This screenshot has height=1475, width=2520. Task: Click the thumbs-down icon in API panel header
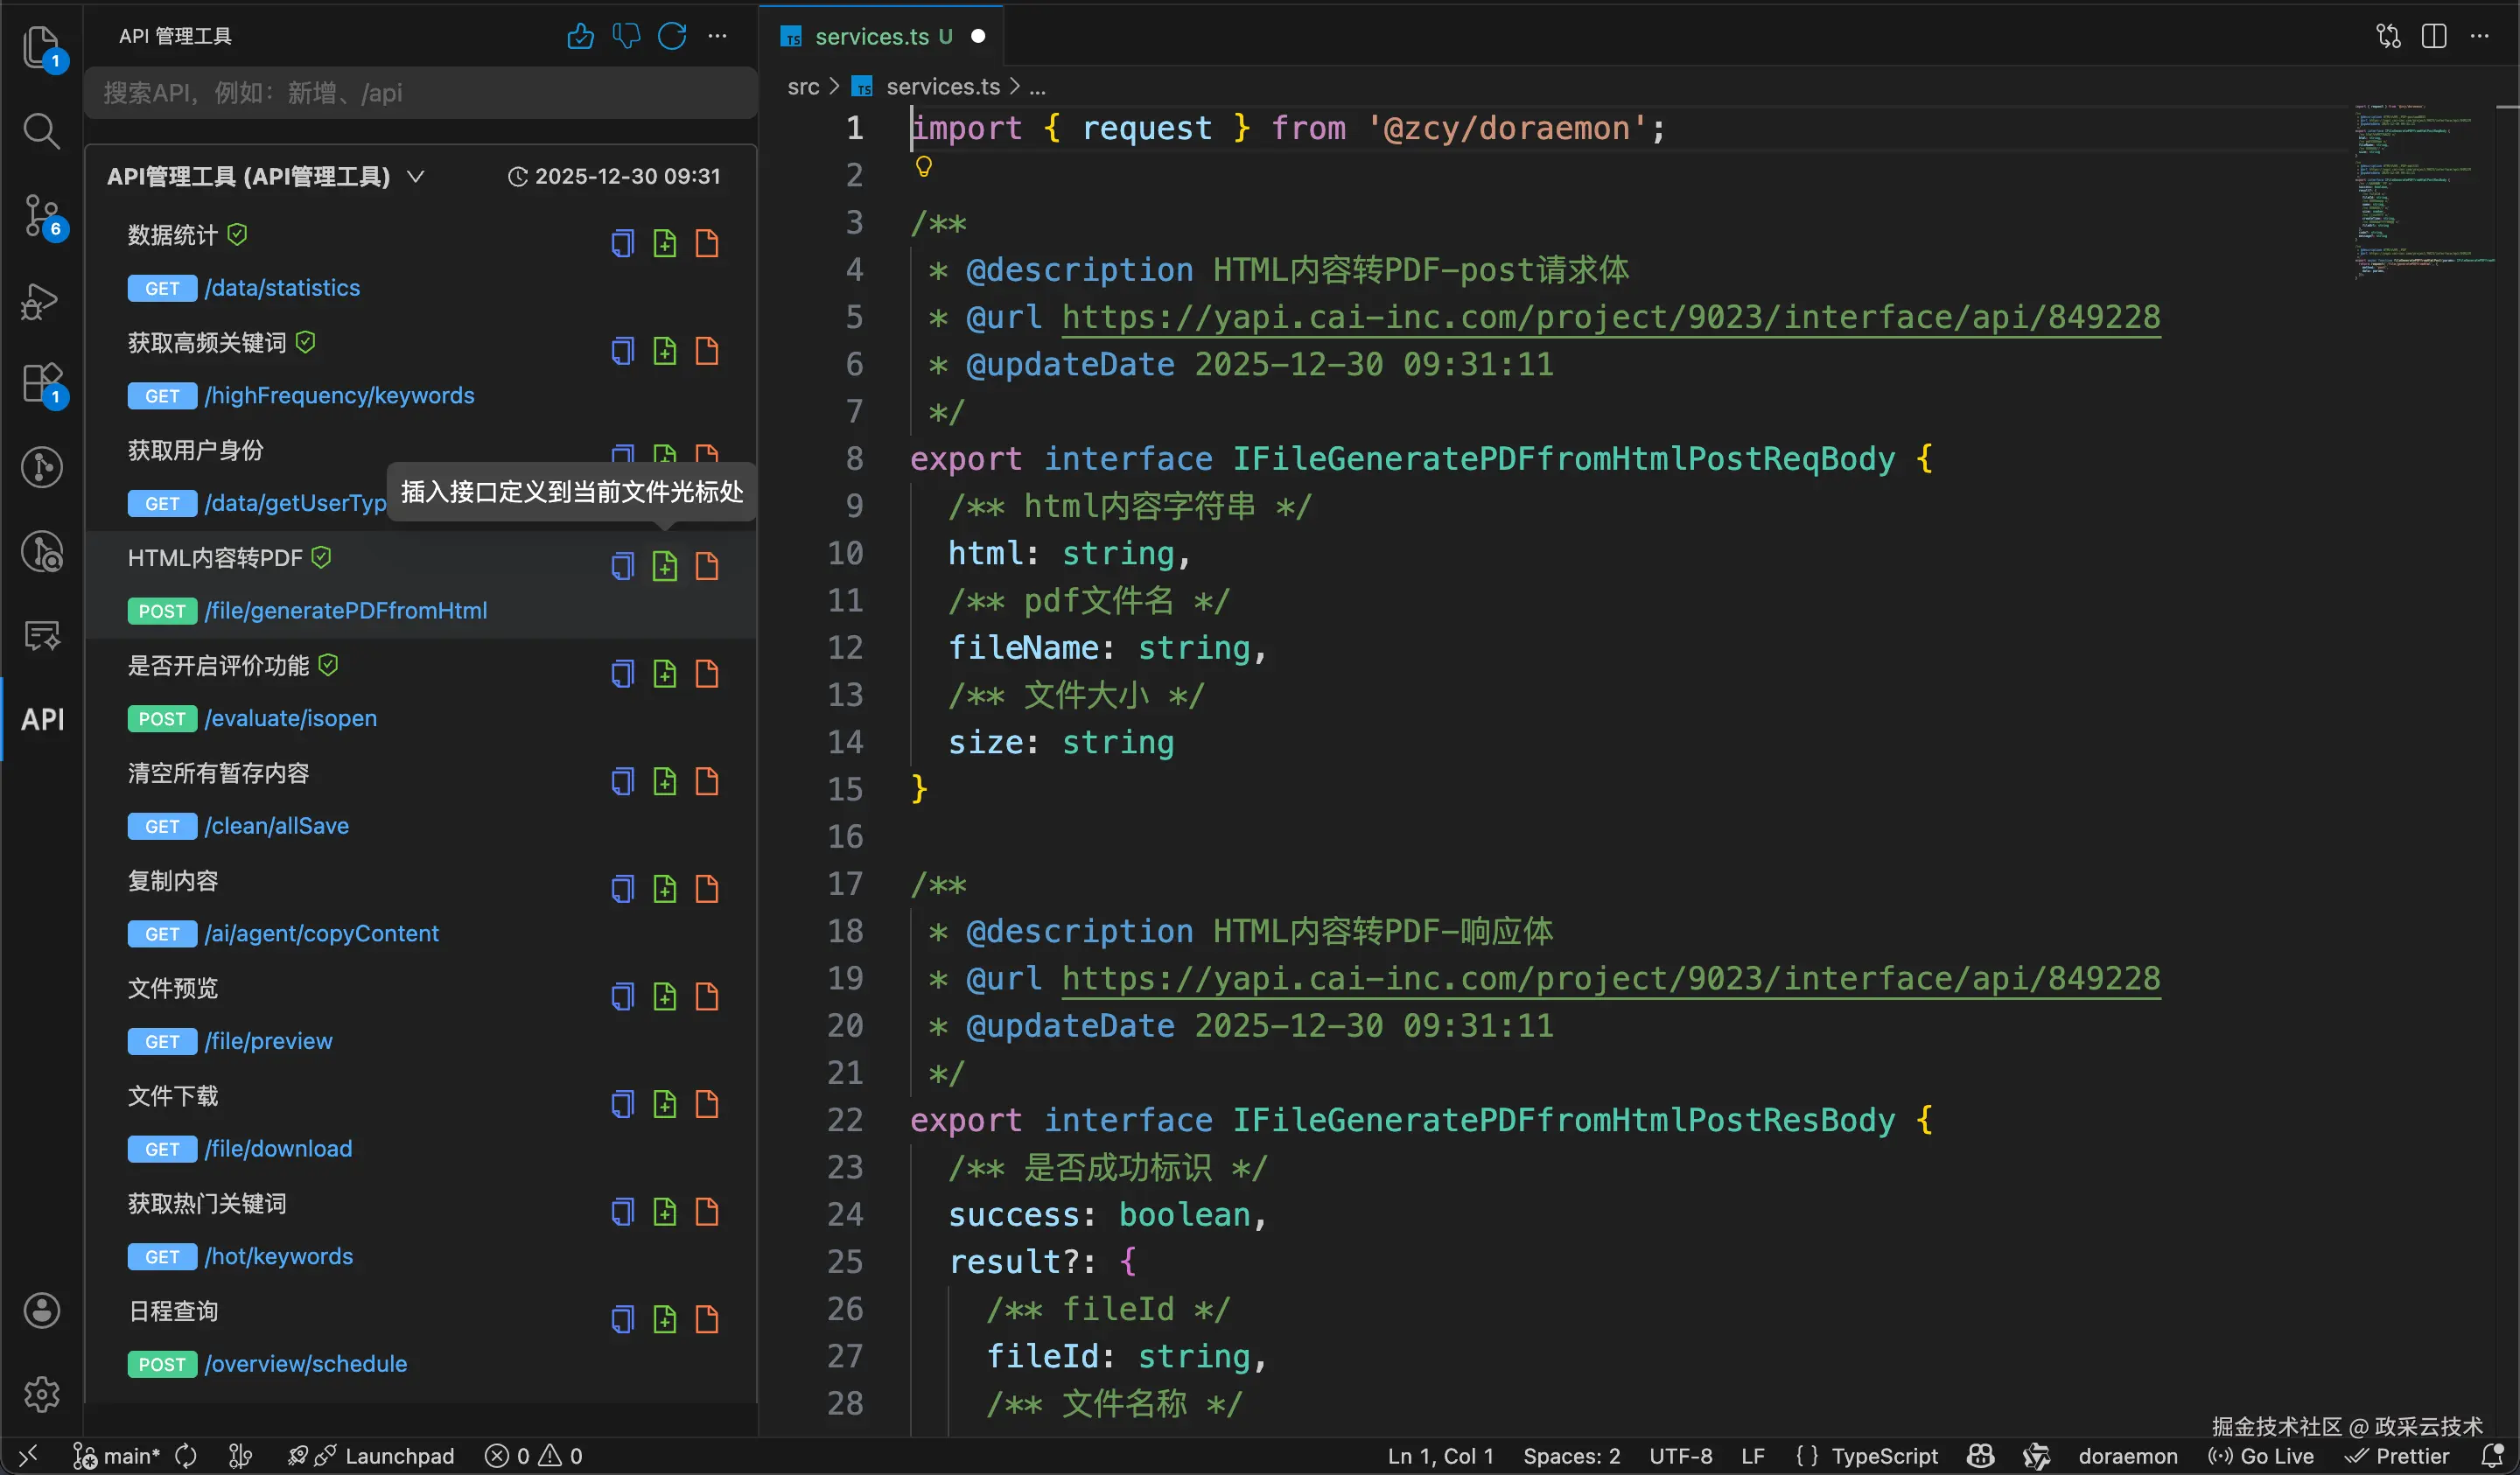tap(626, 37)
